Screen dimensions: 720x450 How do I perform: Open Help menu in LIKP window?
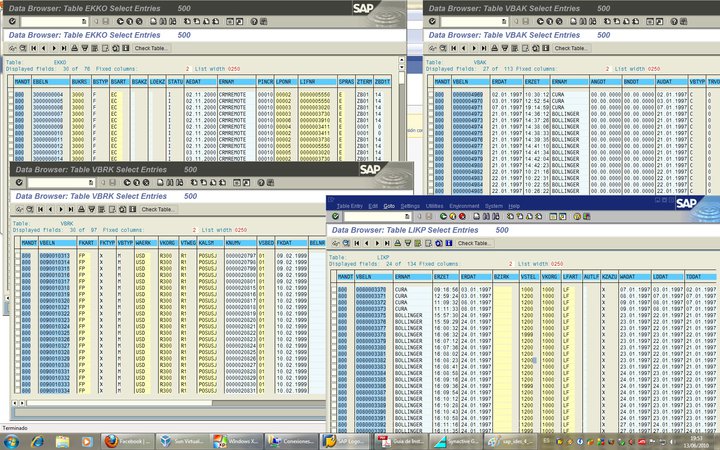(514, 206)
